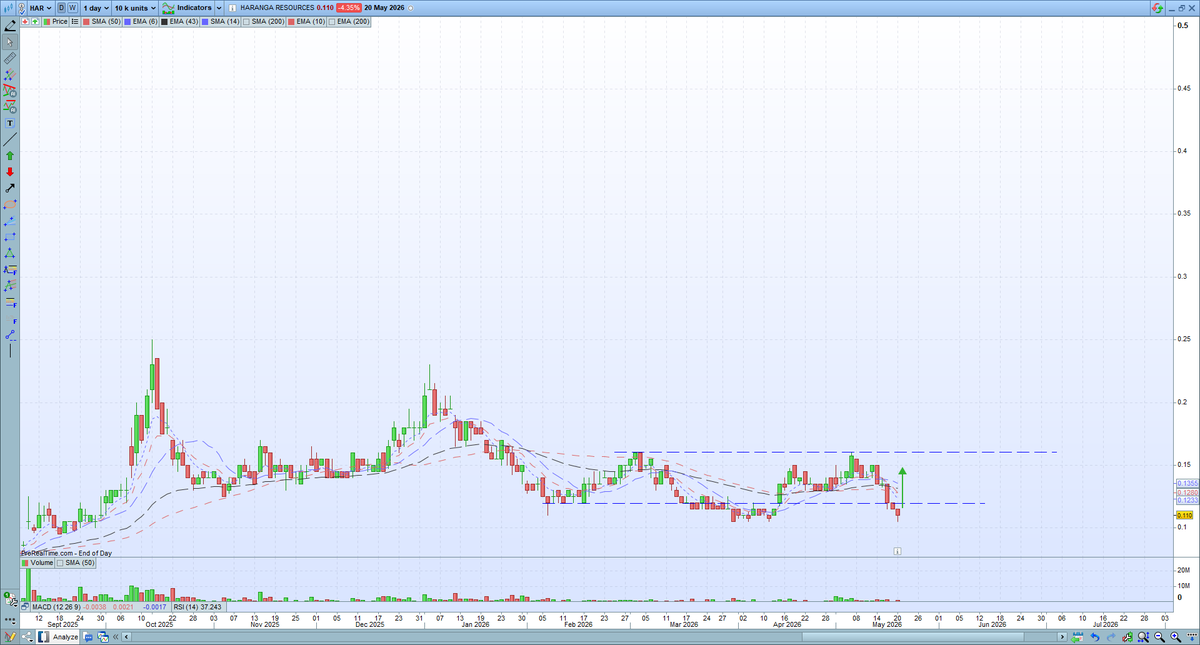This screenshot has width=1200, height=645.
Task: Open the chart type icon beside HAR
Action: pos(8,7)
